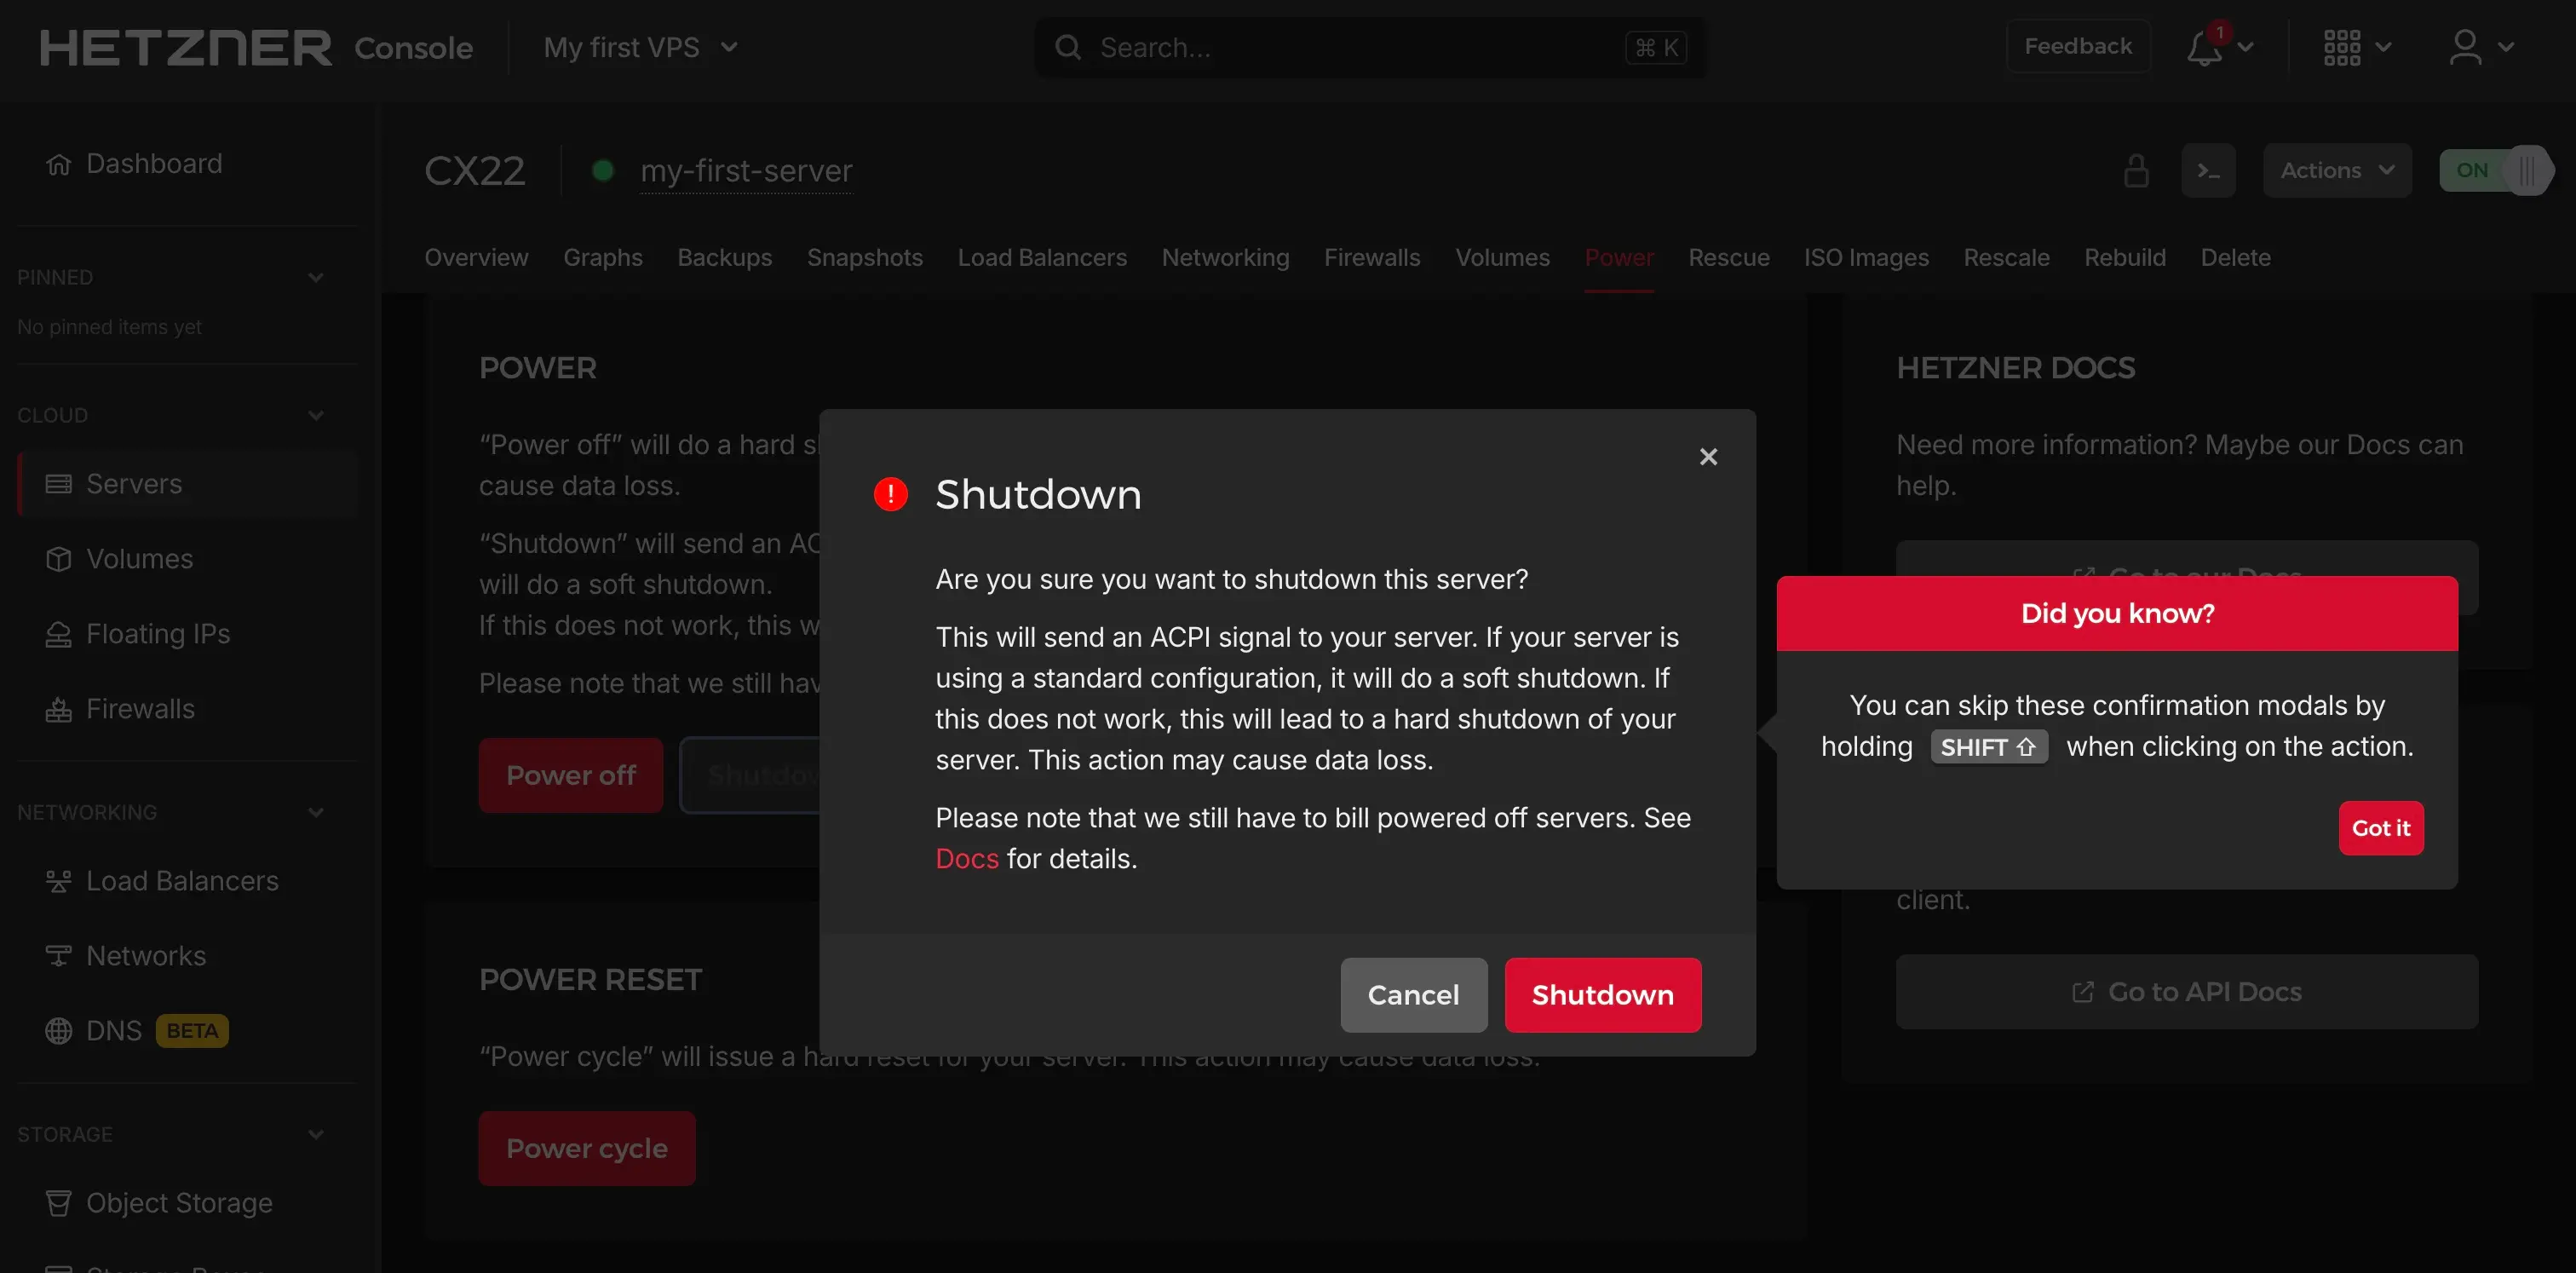Select Servers in the sidebar
The image size is (2576, 1273).
[x=135, y=483]
